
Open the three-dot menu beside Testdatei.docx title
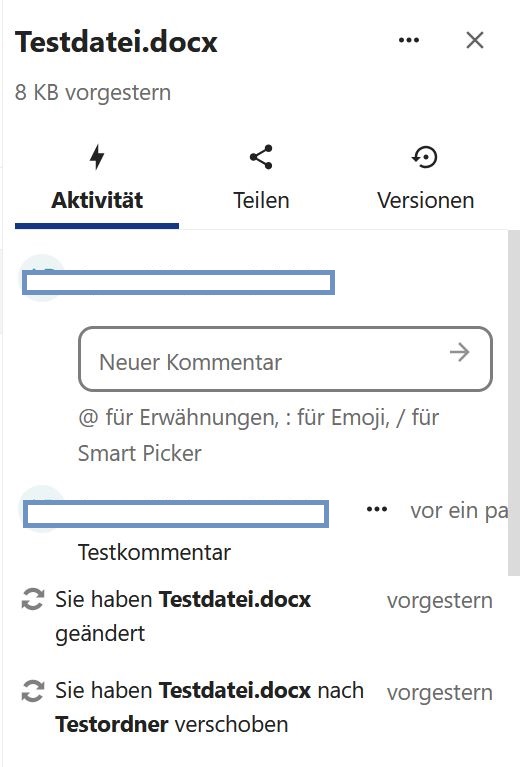pyautogui.click(x=409, y=40)
